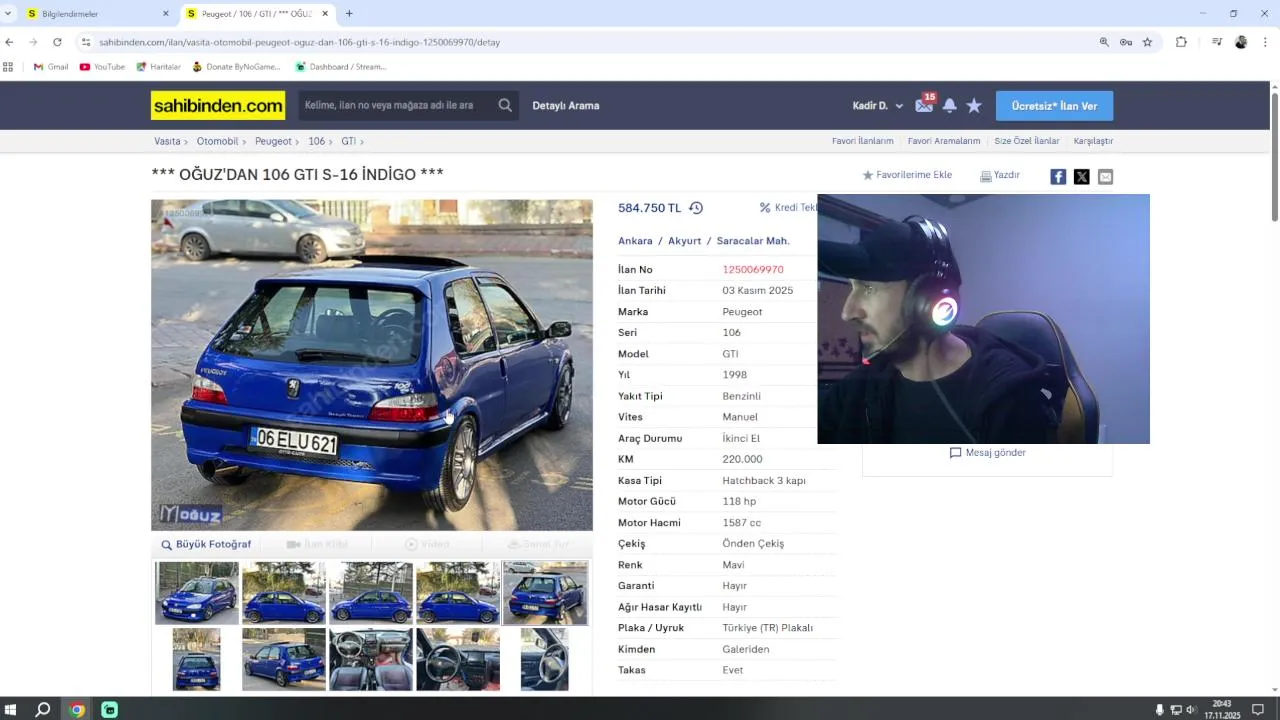
Task: Open the Donate ByNoGame bookmark
Action: [236, 67]
